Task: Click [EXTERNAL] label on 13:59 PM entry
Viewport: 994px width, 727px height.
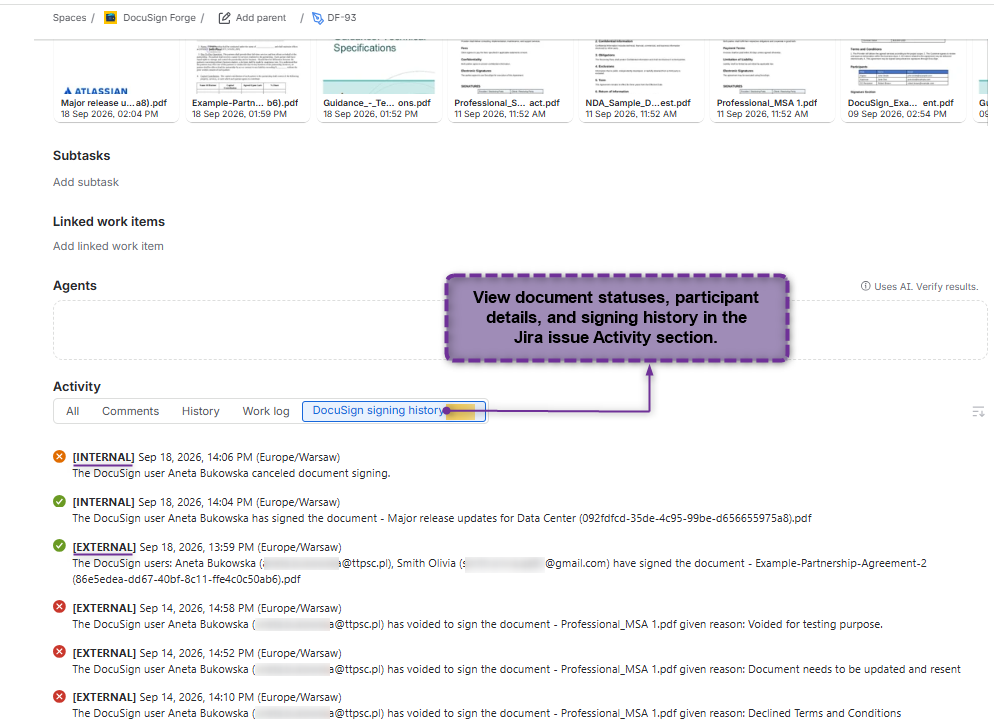Action: click(x=104, y=547)
